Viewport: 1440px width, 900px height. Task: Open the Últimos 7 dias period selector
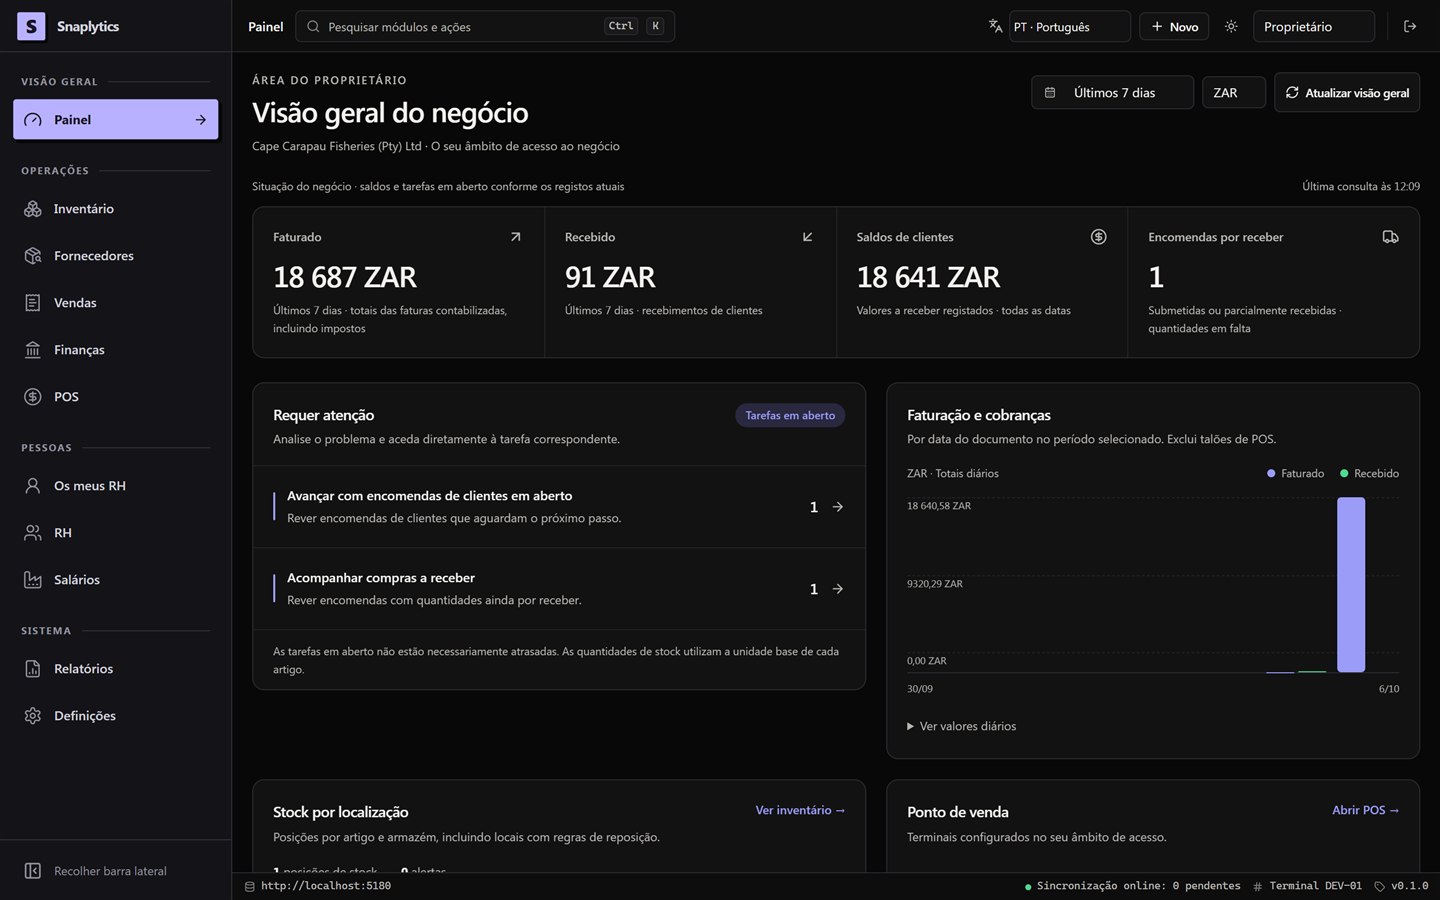tap(1112, 92)
